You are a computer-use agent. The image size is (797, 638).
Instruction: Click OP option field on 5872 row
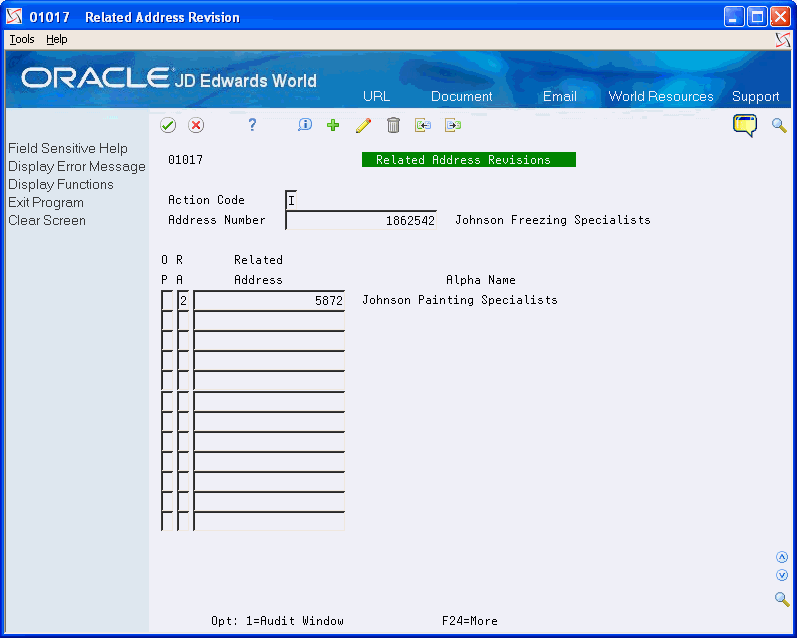(167, 300)
